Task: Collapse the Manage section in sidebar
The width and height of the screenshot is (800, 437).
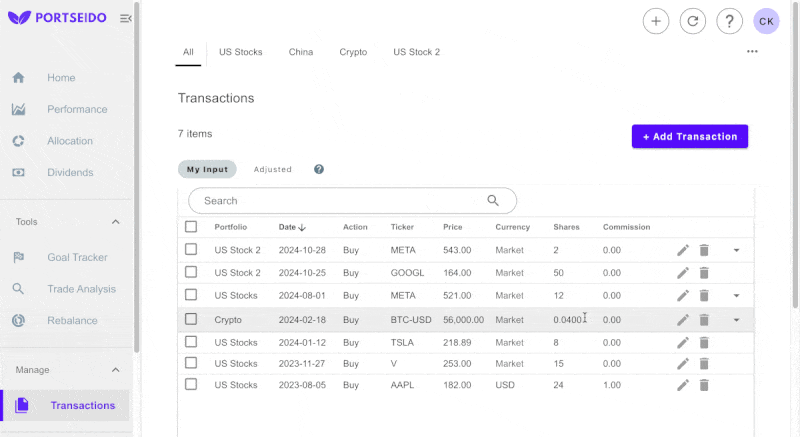Action: [x=115, y=370]
